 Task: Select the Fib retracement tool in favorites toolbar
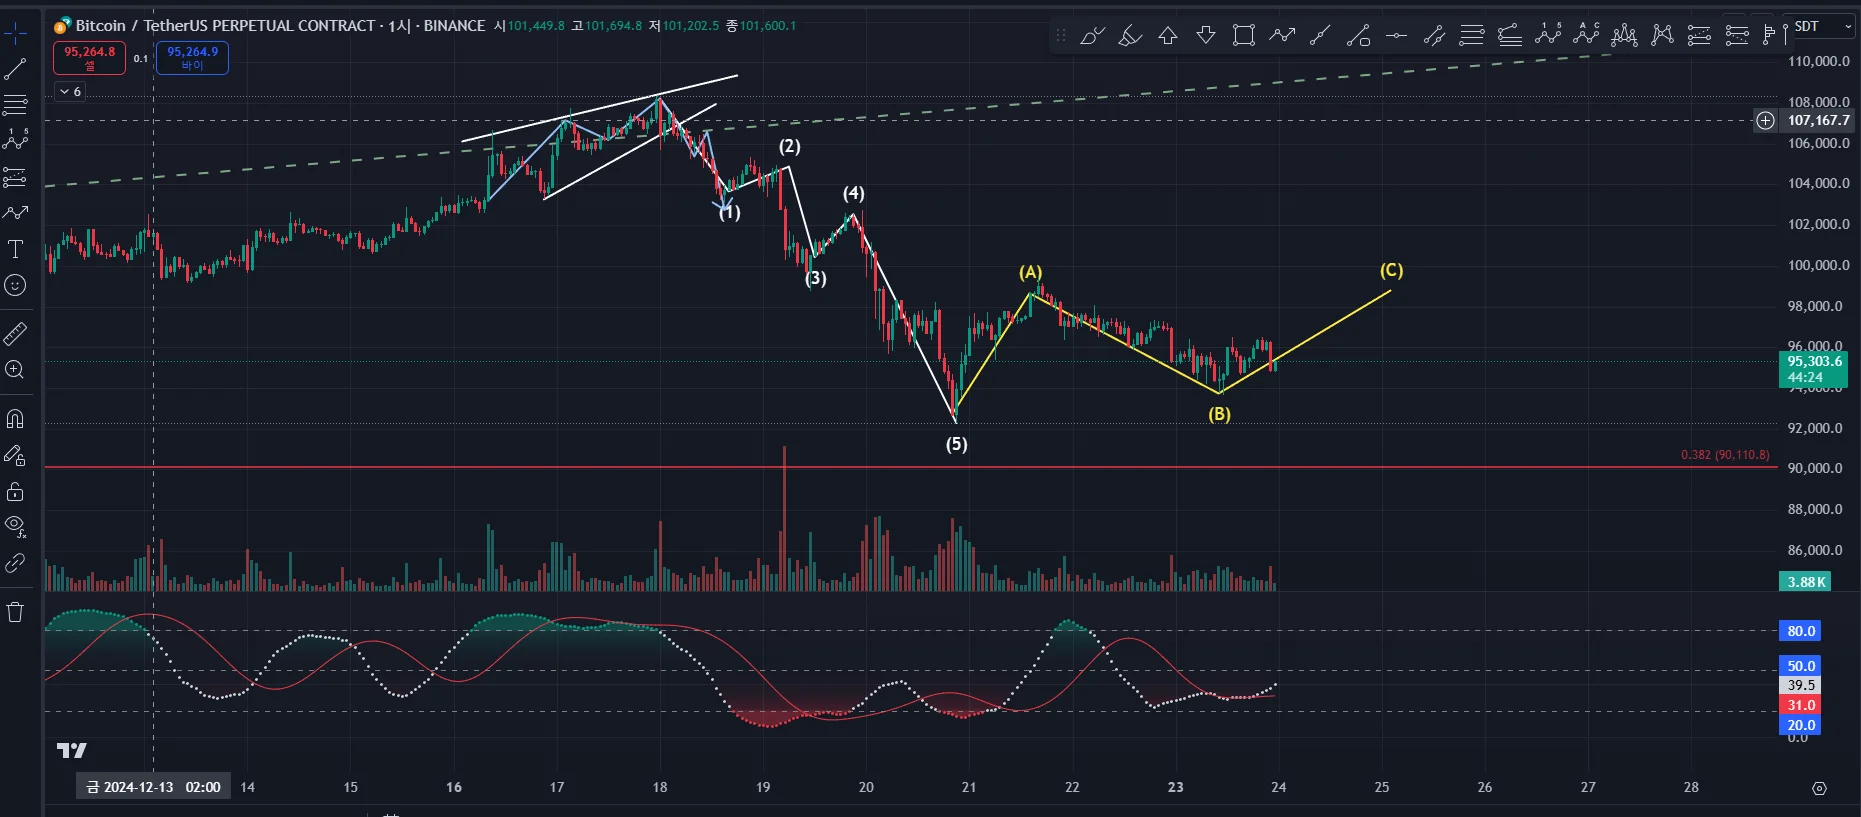pyautogui.click(x=1472, y=36)
